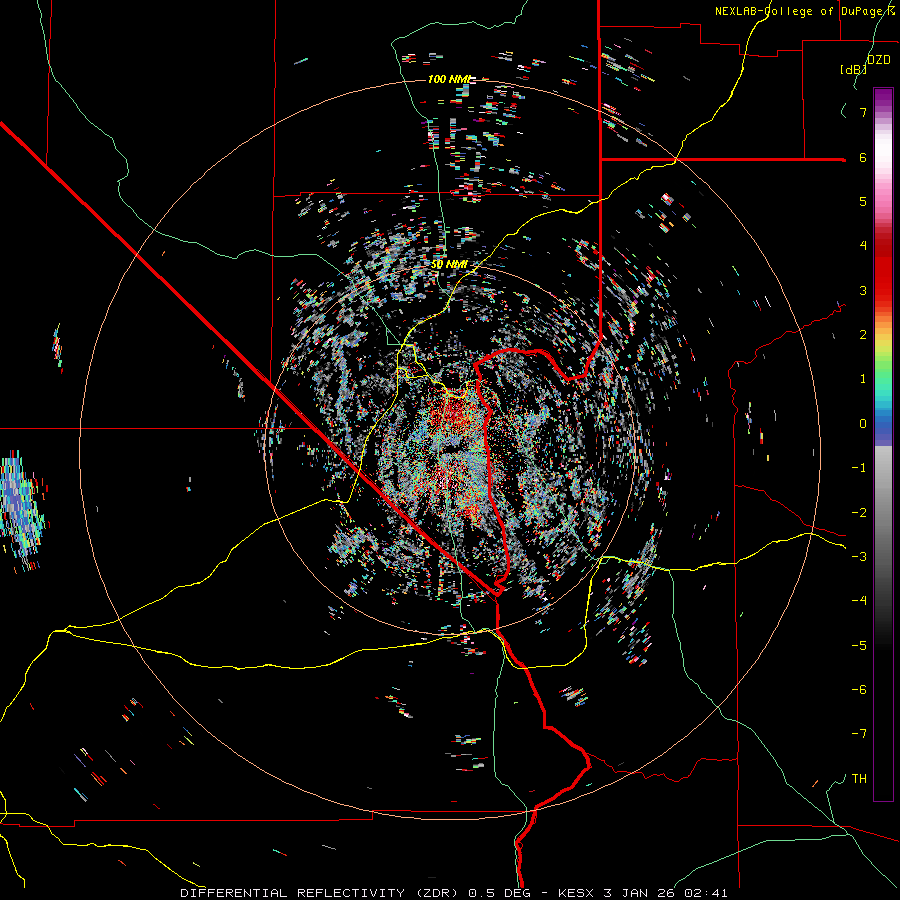Click the "-5" tick label on the scale

point(859,646)
